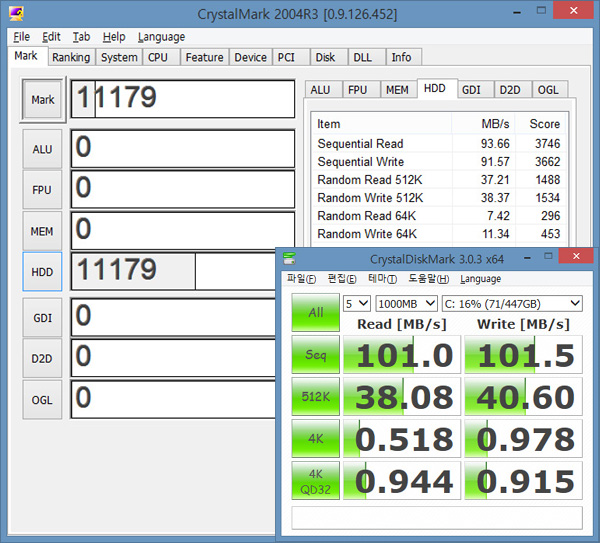Run the HDD benchmark button
The width and height of the screenshot is (600, 543).
click(42, 272)
